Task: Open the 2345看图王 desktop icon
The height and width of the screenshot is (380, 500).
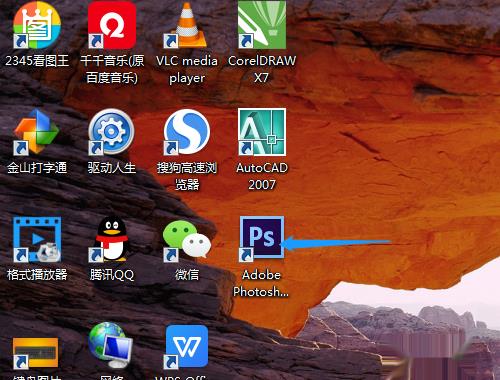Action: tap(37, 25)
